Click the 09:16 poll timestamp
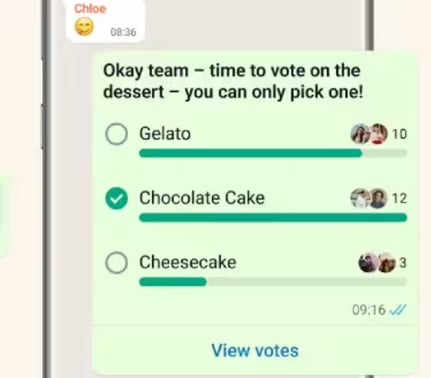Viewport: 431px width, 378px height. click(369, 310)
